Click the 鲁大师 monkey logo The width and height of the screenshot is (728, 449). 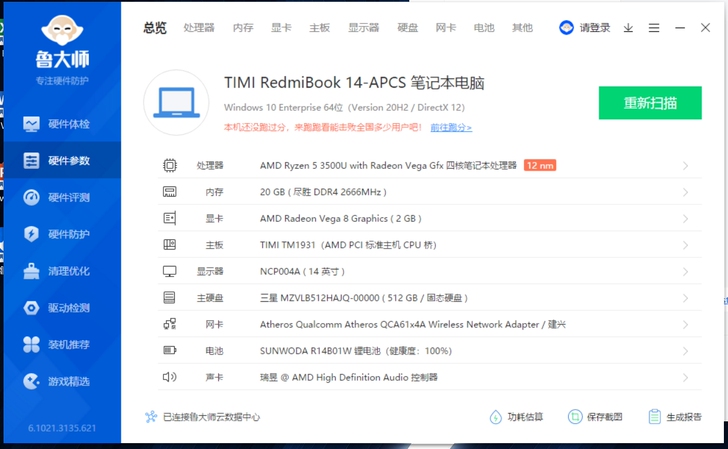click(x=62, y=30)
